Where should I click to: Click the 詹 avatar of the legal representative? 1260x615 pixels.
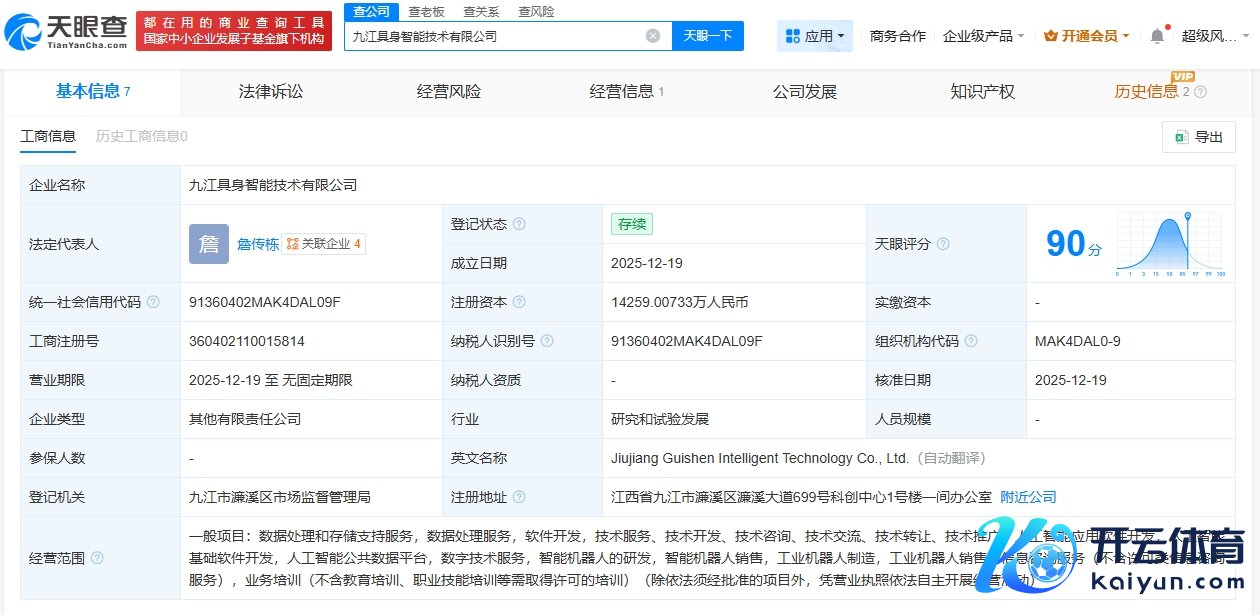click(x=208, y=244)
